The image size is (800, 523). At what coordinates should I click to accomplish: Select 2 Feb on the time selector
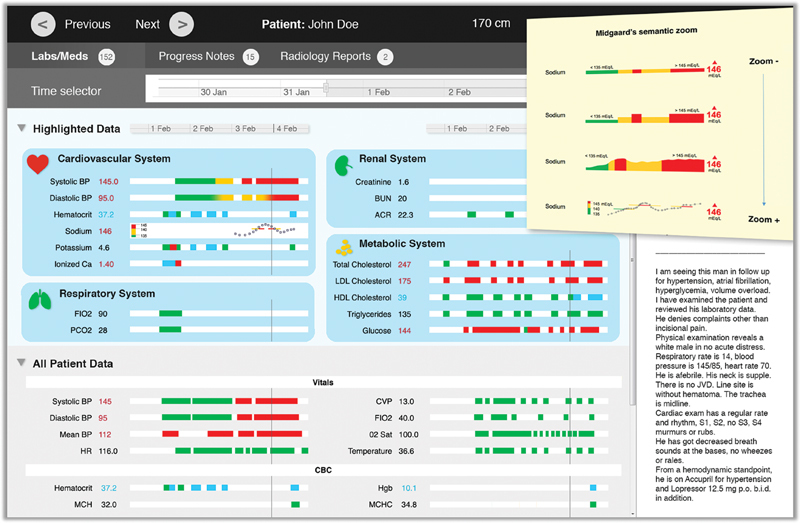tap(459, 92)
